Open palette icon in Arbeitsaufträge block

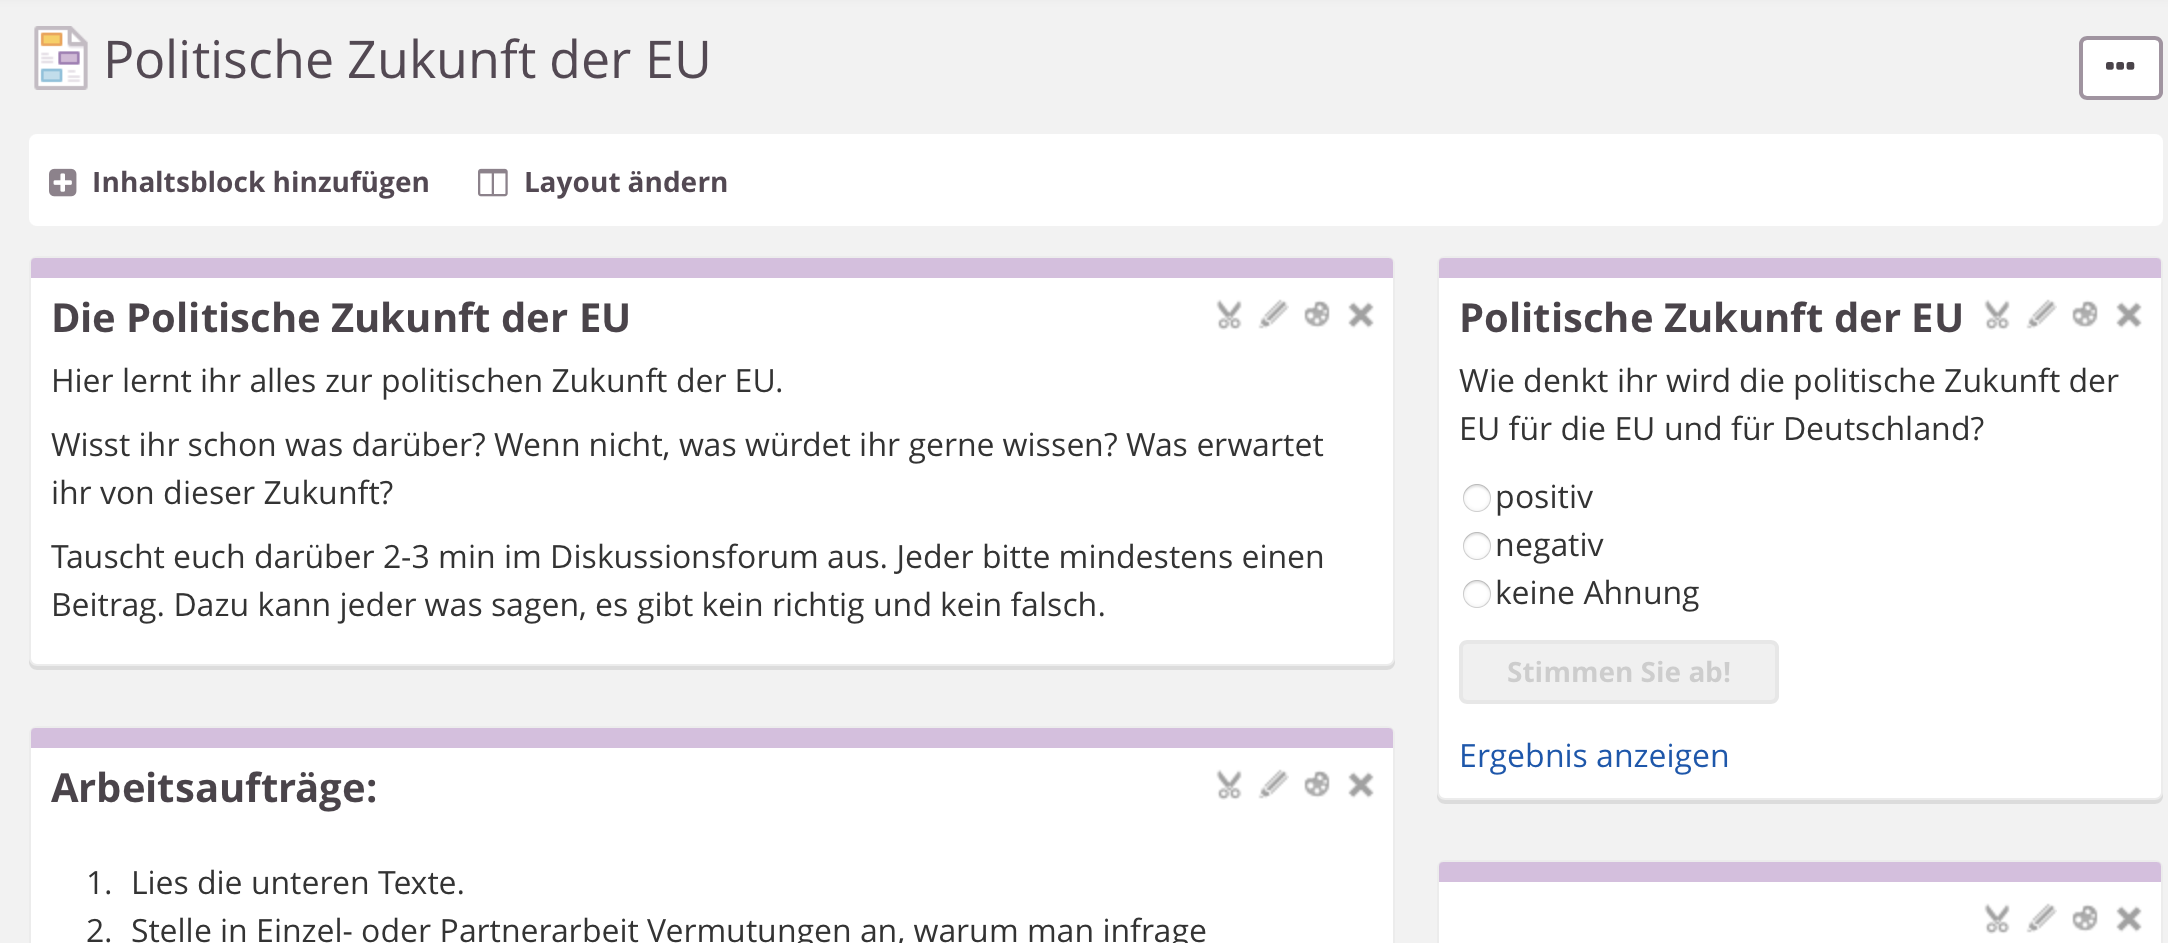1317,785
